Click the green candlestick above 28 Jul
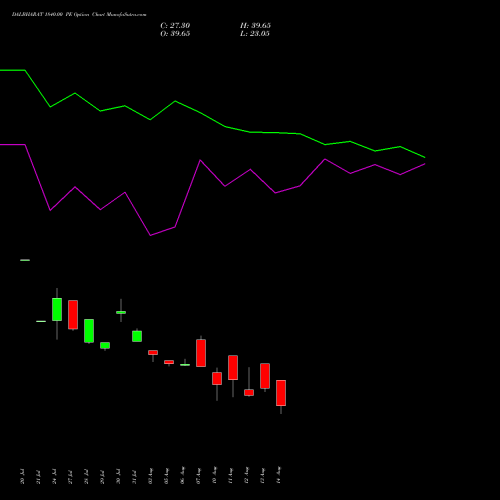Viewport: 500px width, 500px height. point(89,331)
